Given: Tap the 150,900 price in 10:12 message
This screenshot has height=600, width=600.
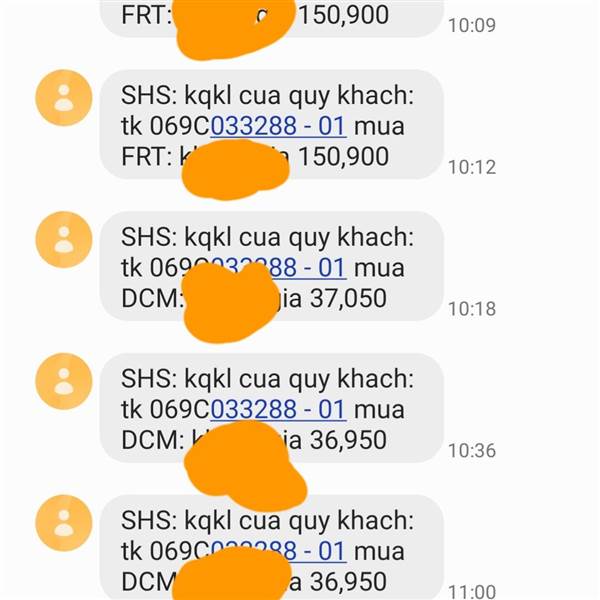Looking at the screenshot, I should [x=343, y=157].
